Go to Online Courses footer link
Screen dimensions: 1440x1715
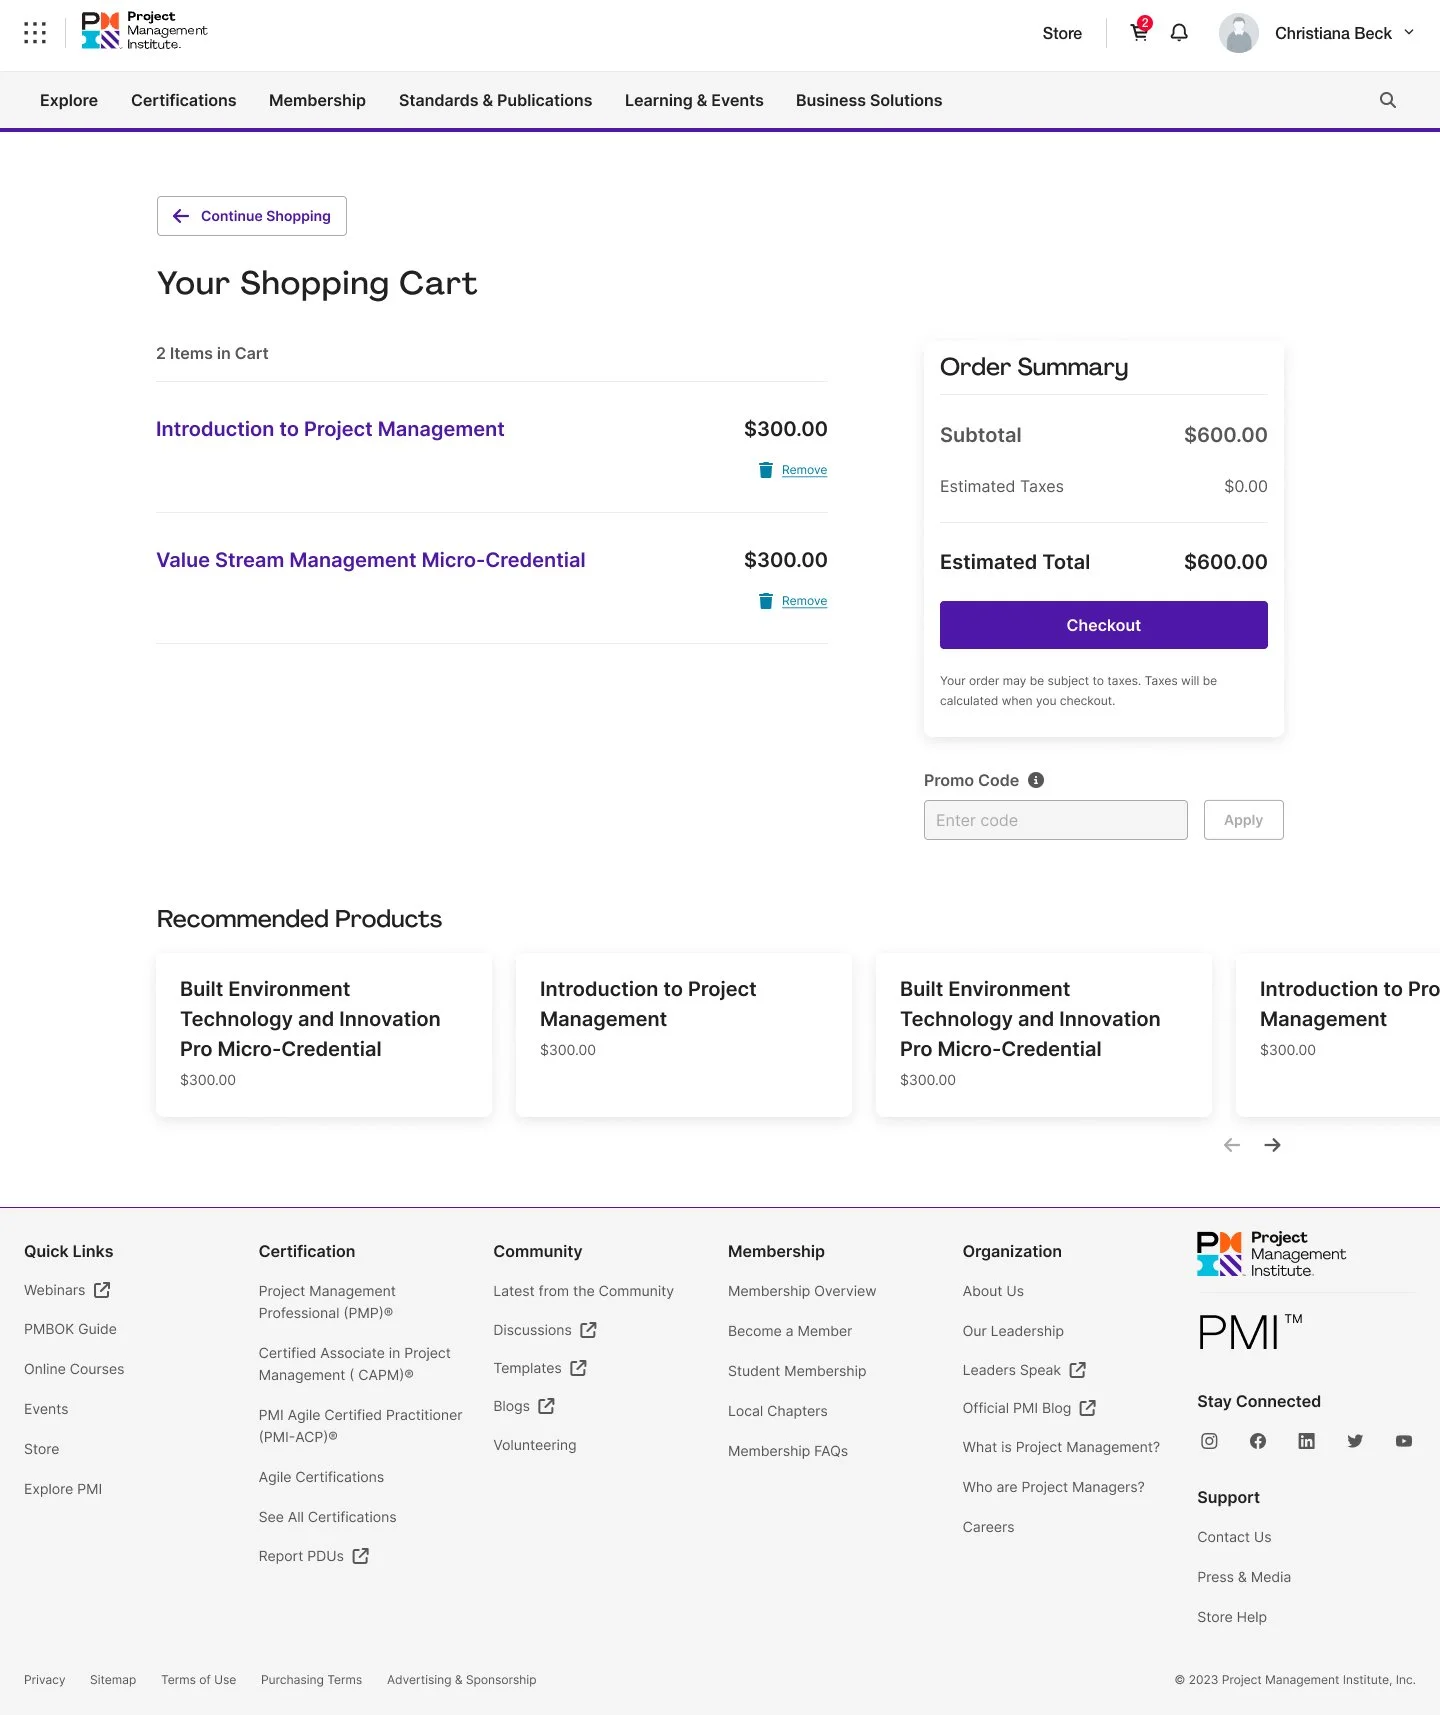tap(74, 1369)
